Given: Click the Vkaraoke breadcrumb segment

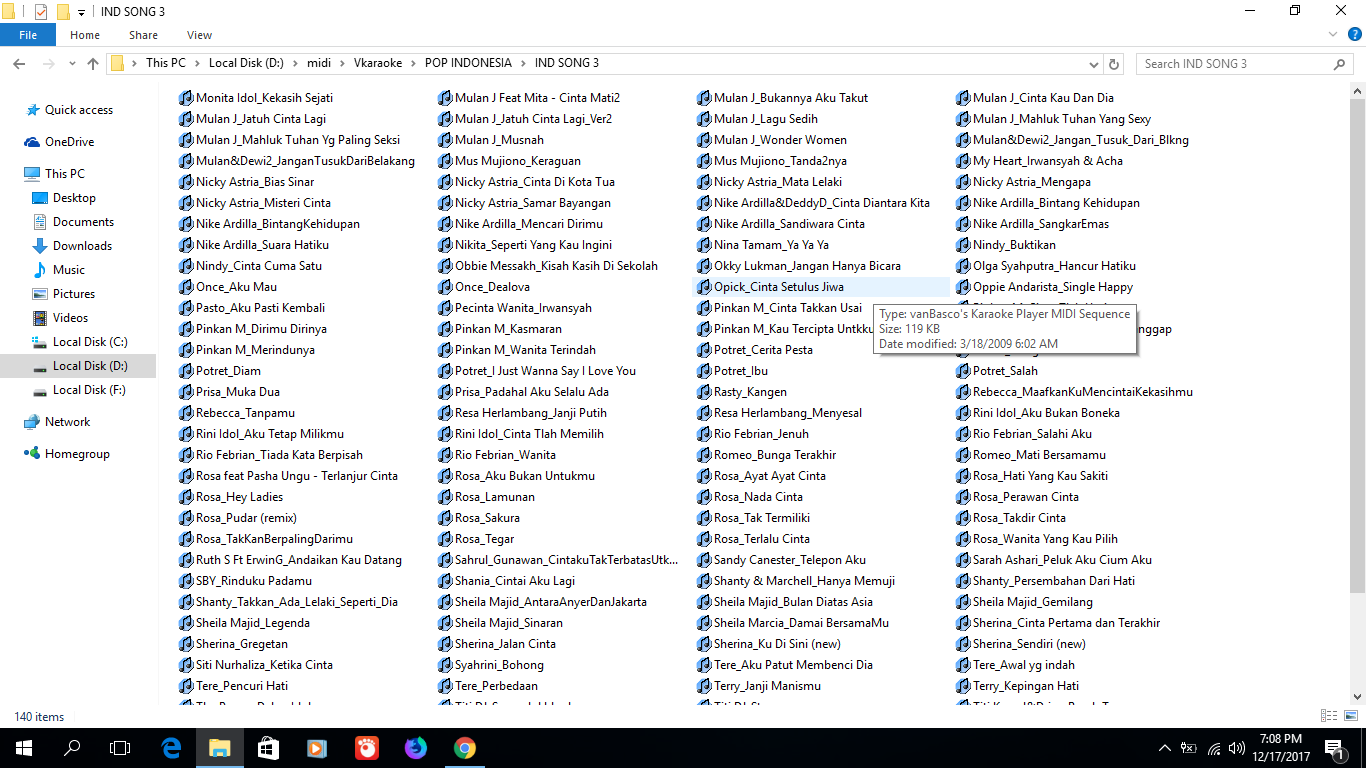Looking at the screenshot, I should point(378,63).
